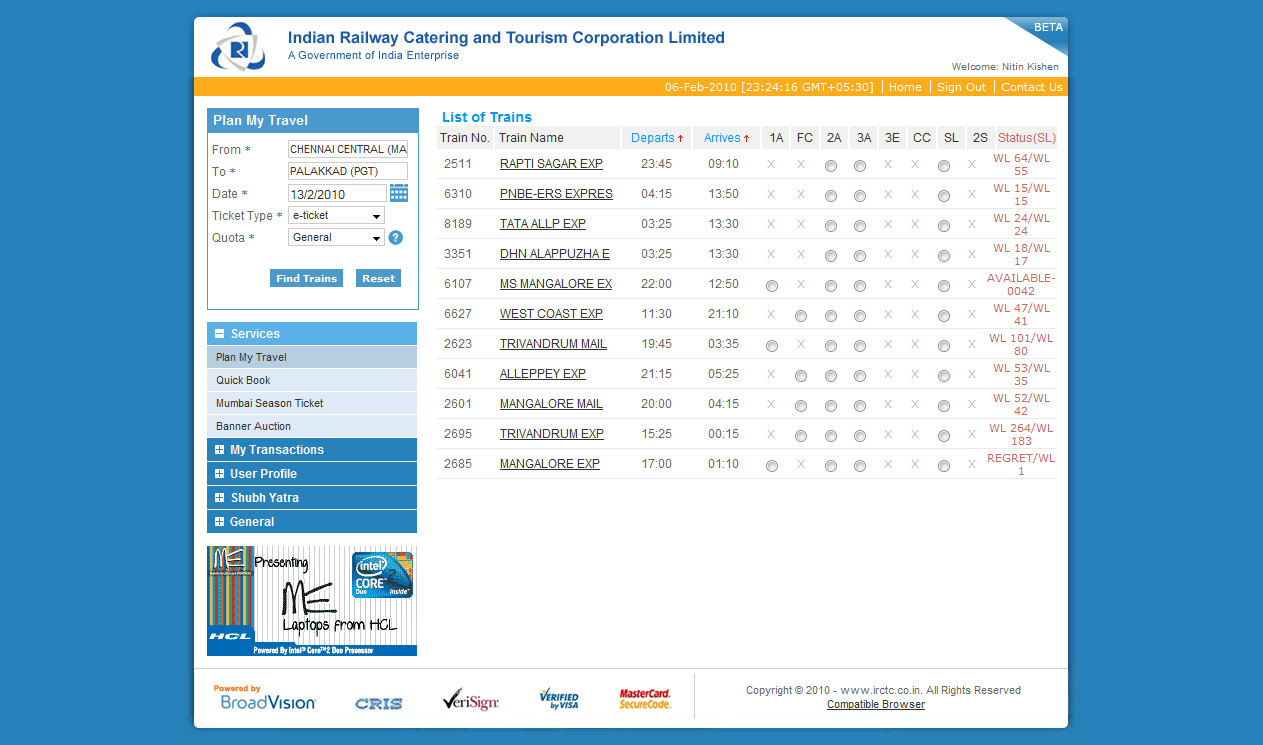Screen dimensions: 1263x745
Task: Open PNBE-ERS EXPRES train link
Action: pyautogui.click(x=556, y=194)
